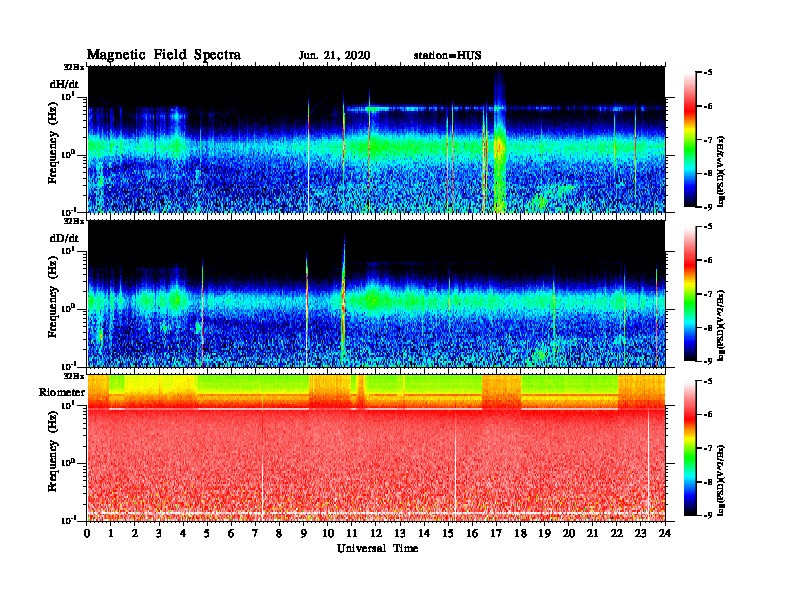Screen dimensions: 792x612
Task: Select the "dD/dt" panel label
Action: click(x=64, y=238)
